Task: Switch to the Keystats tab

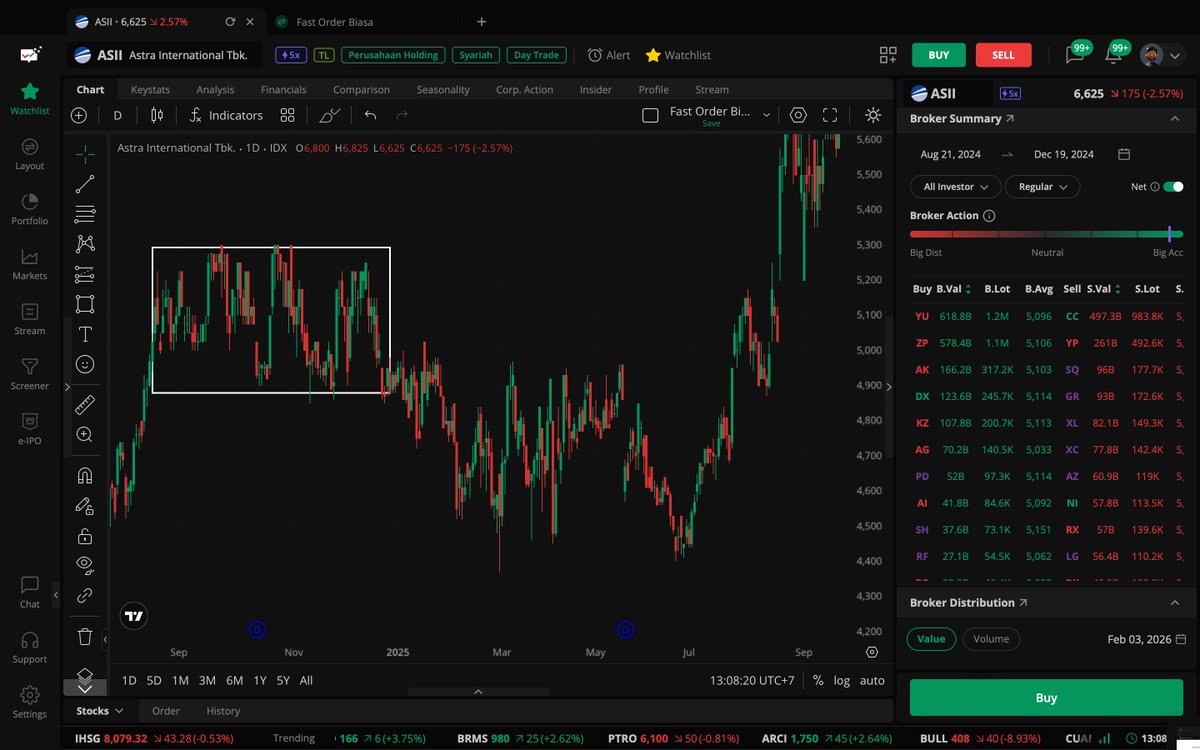Action: (x=150, y=89)
